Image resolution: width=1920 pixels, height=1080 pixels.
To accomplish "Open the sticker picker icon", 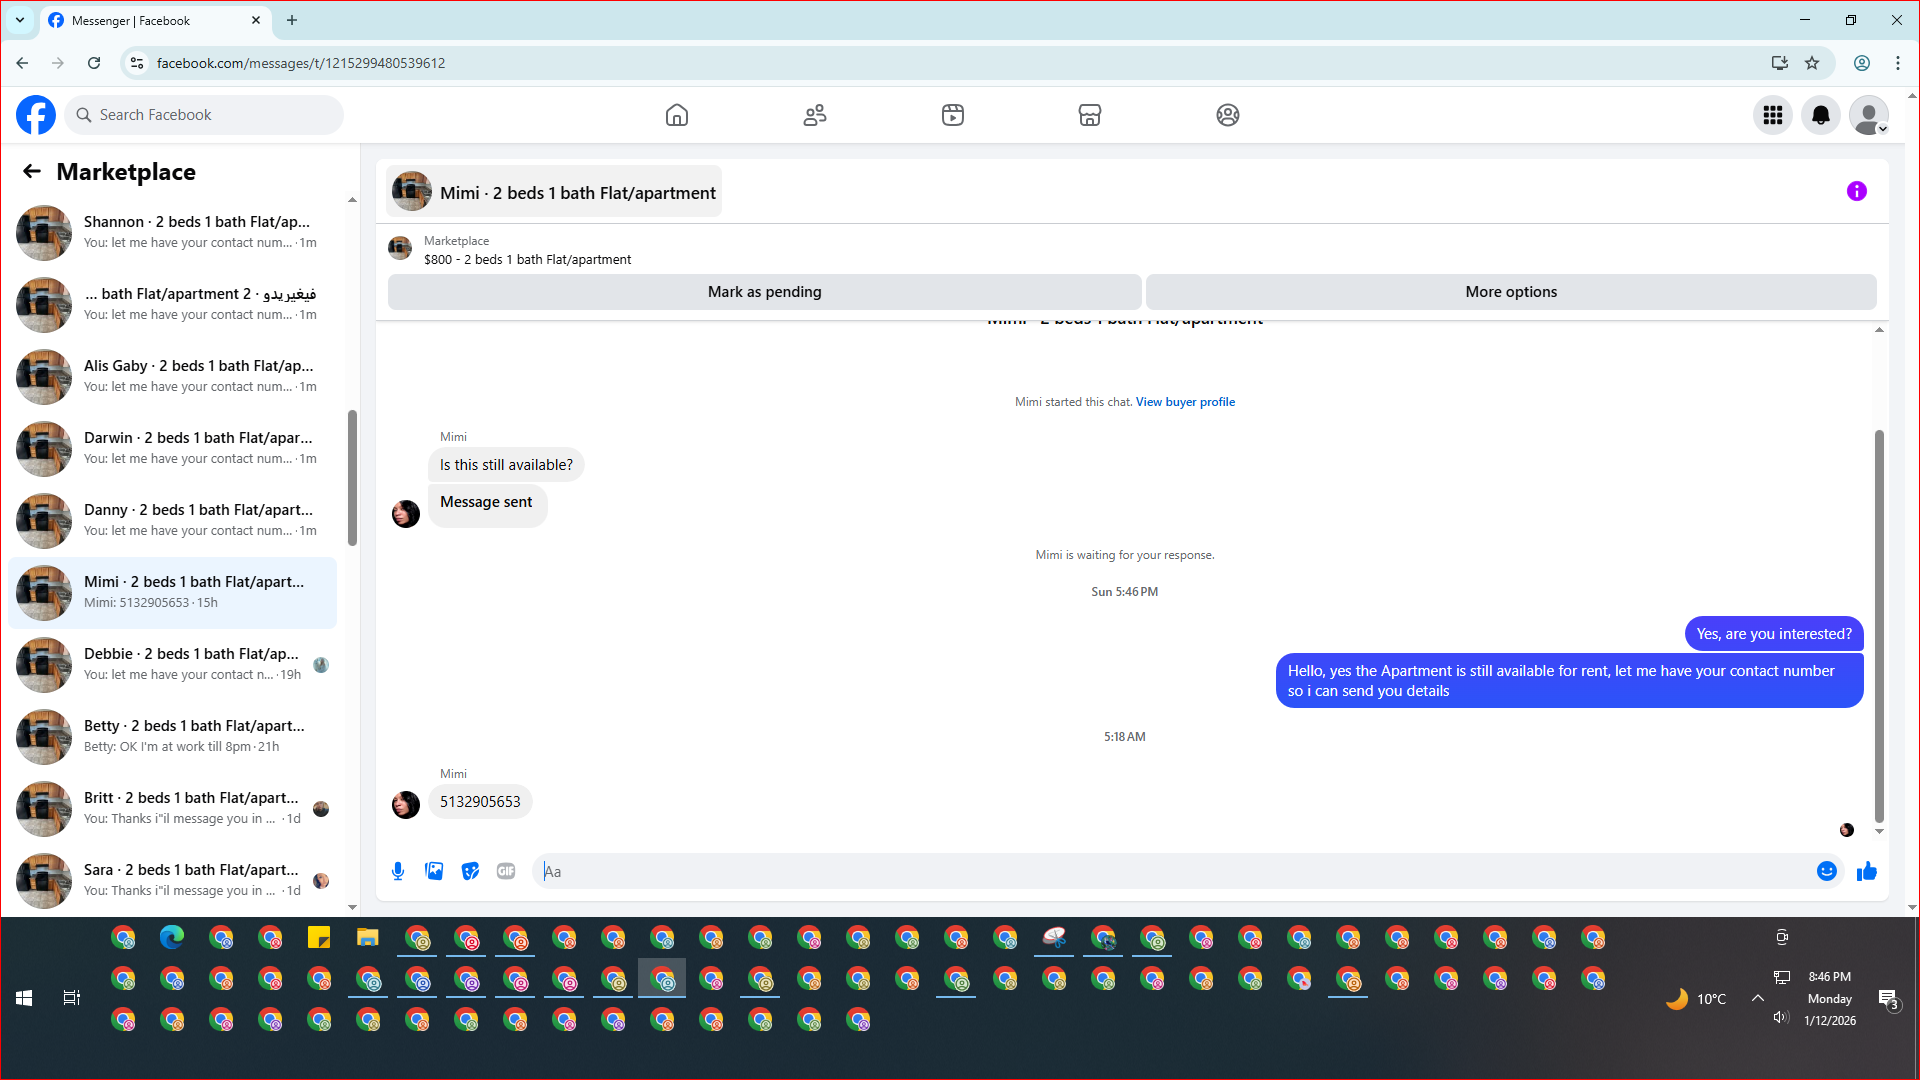I will coord(470,871).
